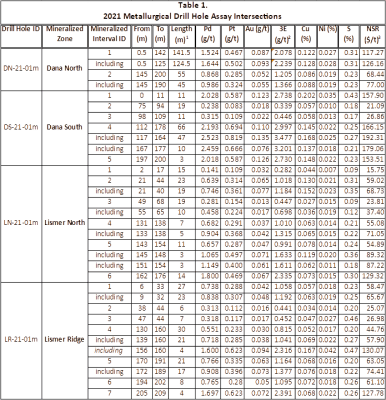Click the 'Ni (%)' column header
The image size is (386, 400).
327,29
